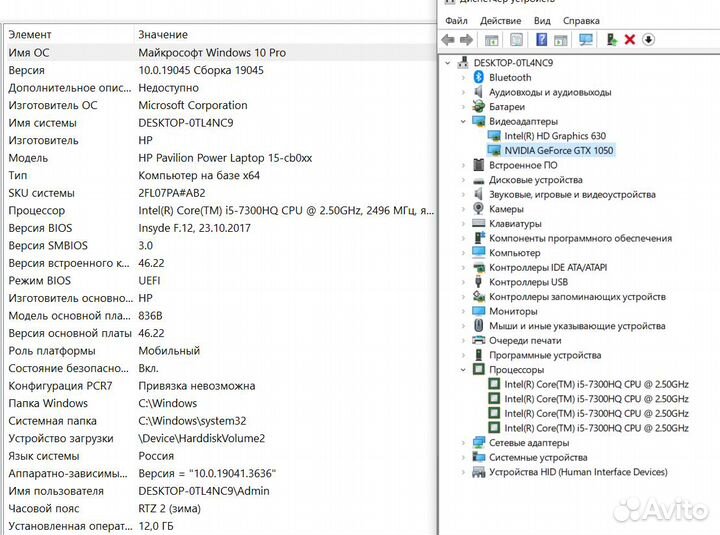The width and height of the screenshot is (720, 535).
Task: Click the Встроенное ПО firmware icon
Action: tap(478, 165)
